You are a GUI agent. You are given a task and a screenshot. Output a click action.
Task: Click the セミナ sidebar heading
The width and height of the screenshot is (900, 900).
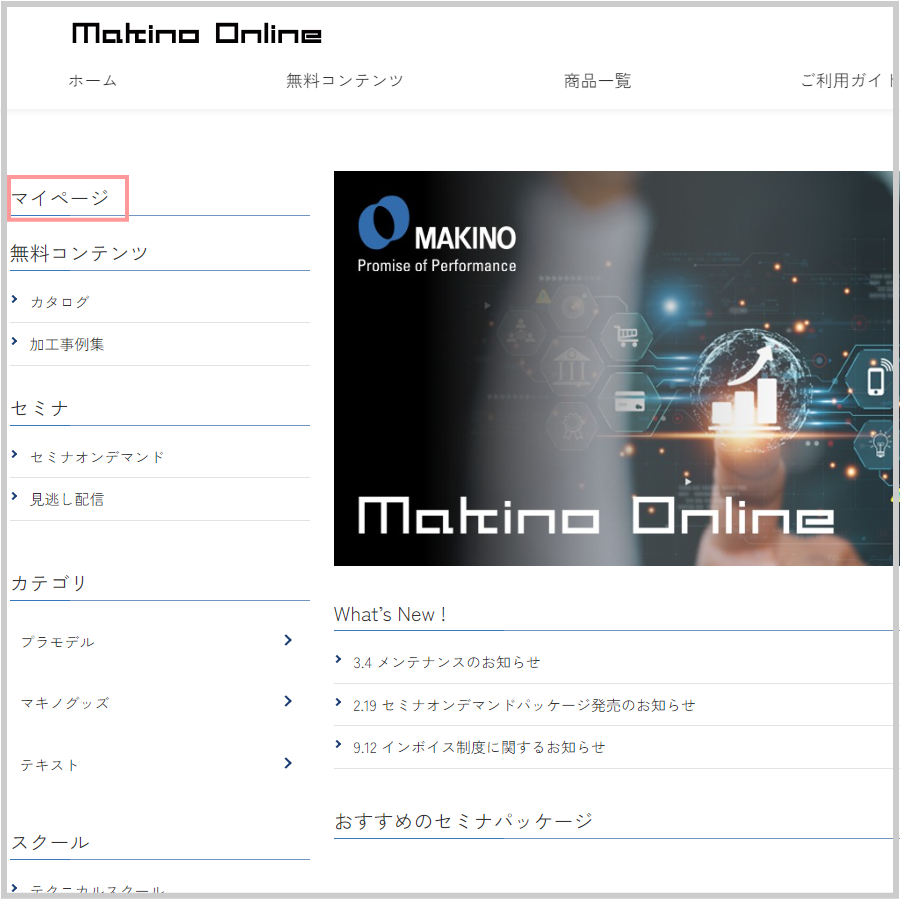[x=40, y=408]
